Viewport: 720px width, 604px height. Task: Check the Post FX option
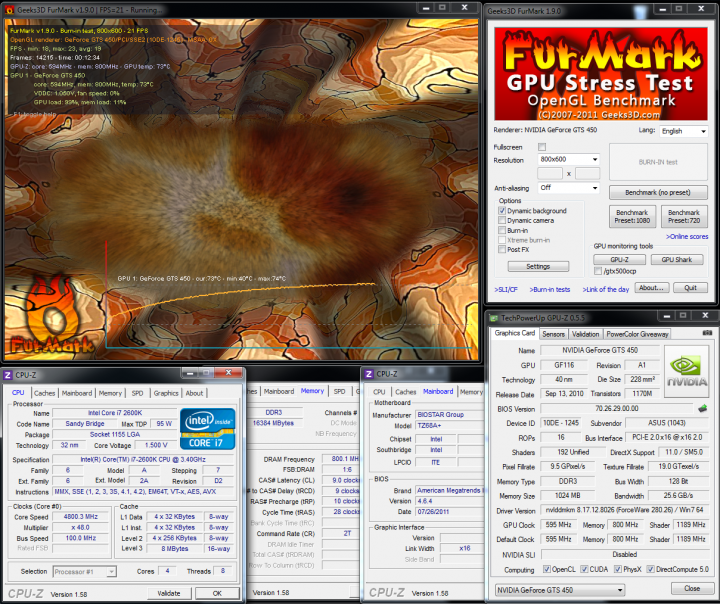[502, 249]
